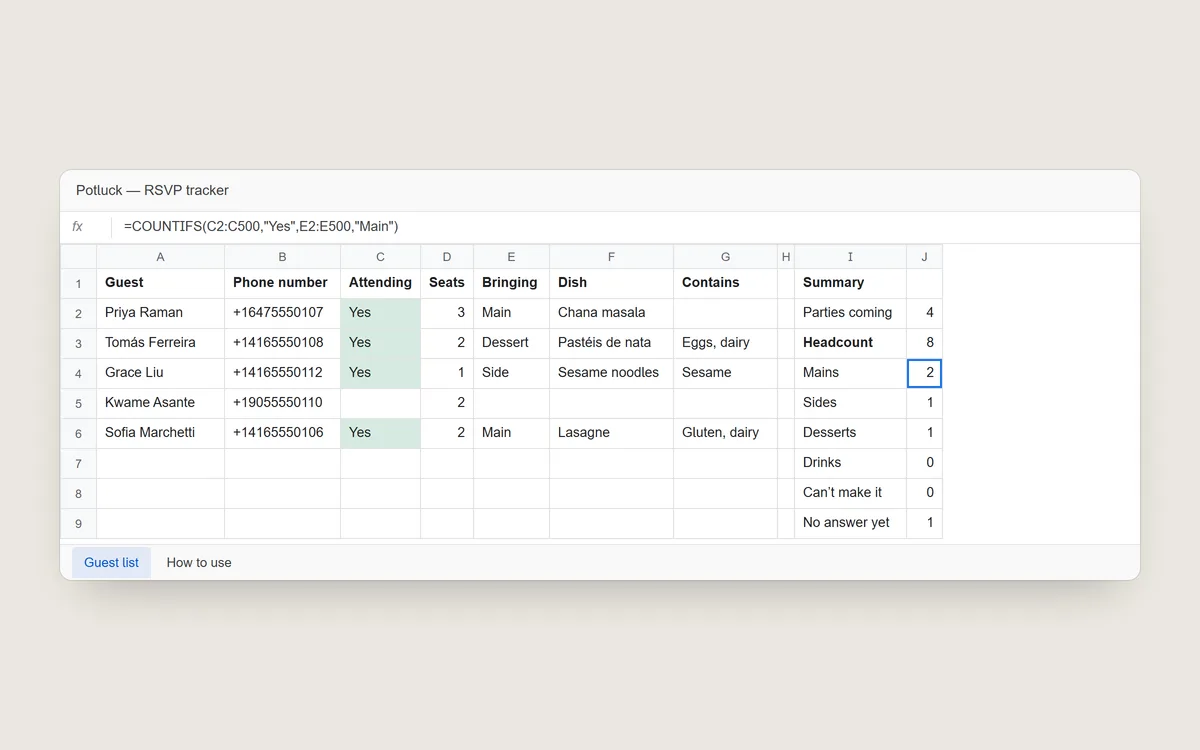Select the Guest header cell
The image size is (1200, 750).
tap(160, 283)
